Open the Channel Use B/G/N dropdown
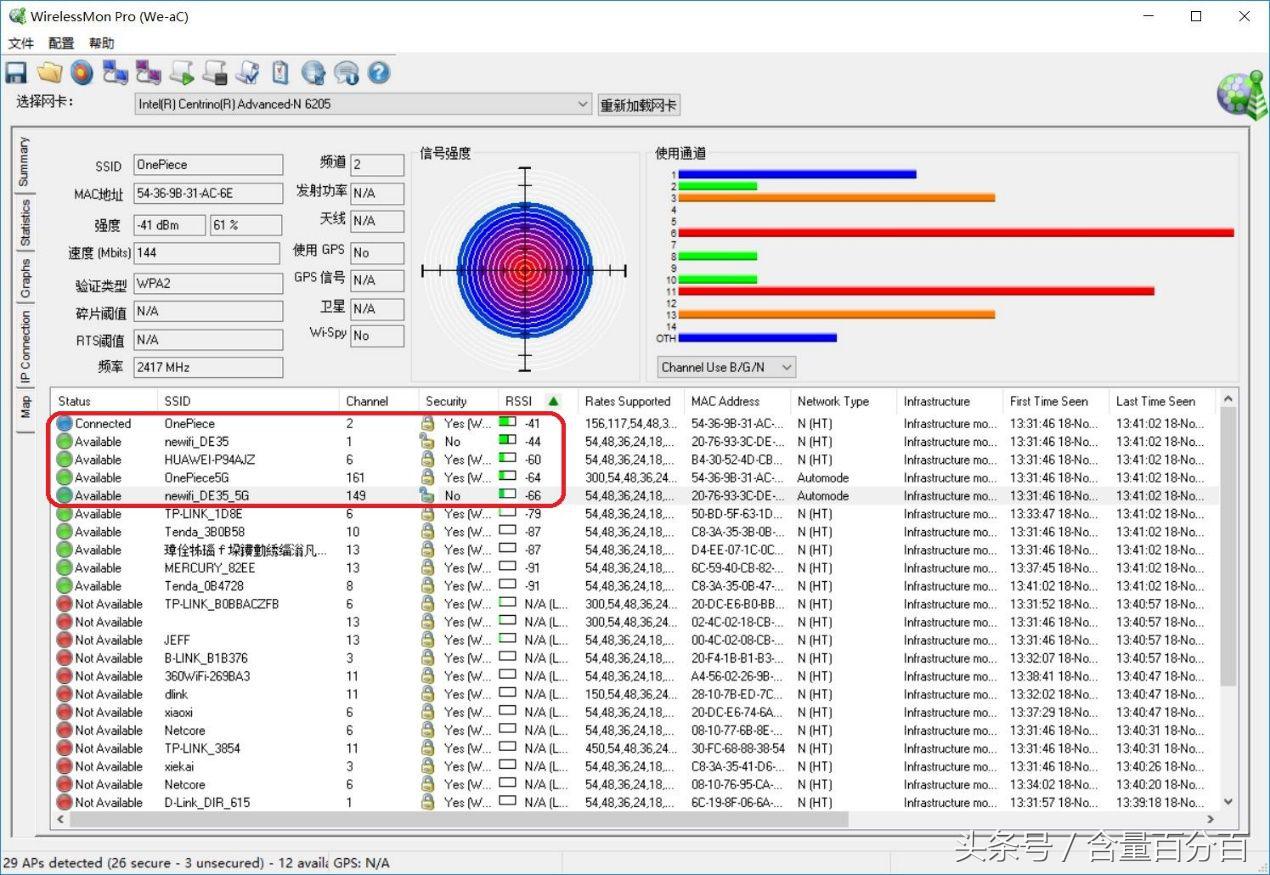This screenshot has width=1270, height=875. point(786,367)
